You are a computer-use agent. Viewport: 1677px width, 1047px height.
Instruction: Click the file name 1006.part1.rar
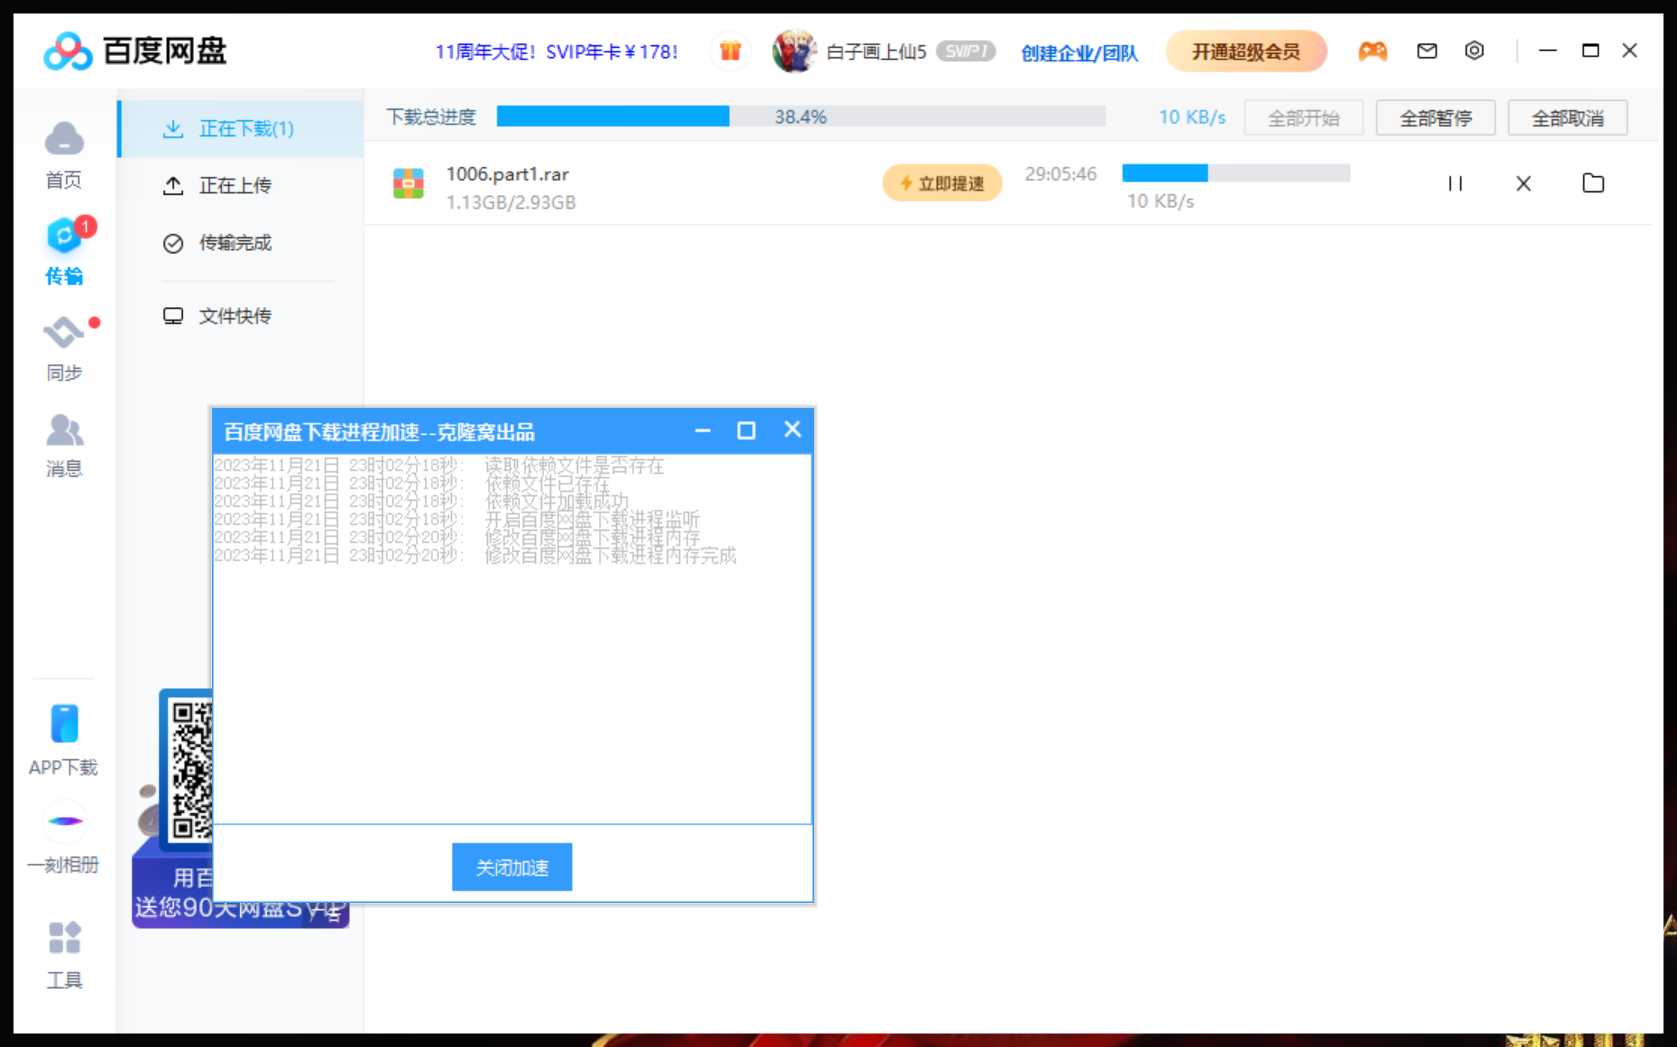tap(508, 174)
